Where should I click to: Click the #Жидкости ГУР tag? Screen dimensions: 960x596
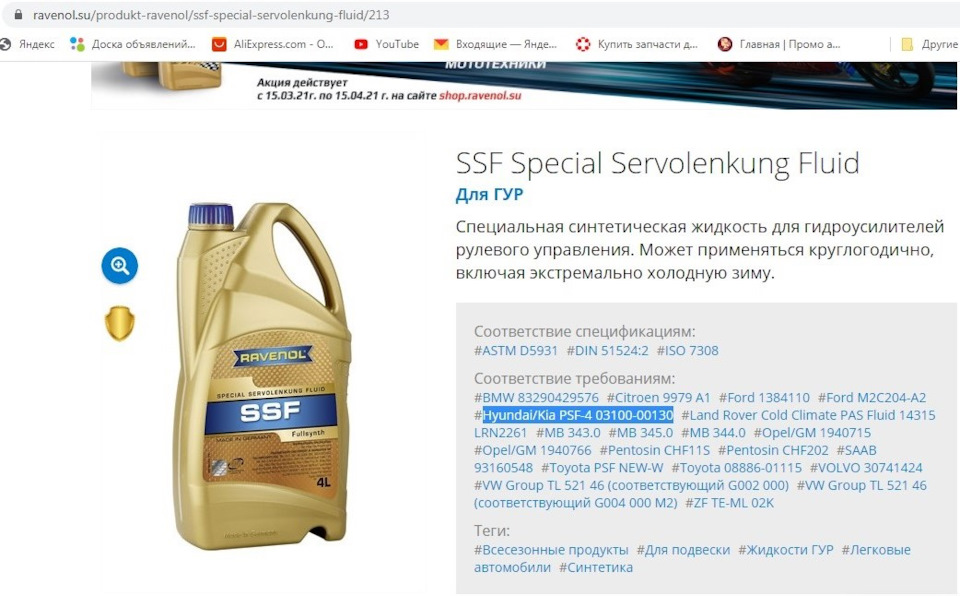coord(786,549)
